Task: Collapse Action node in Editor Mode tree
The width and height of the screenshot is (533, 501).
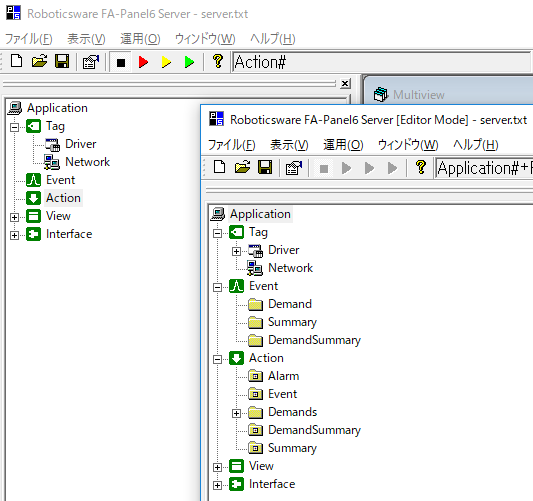Action: 217,359
